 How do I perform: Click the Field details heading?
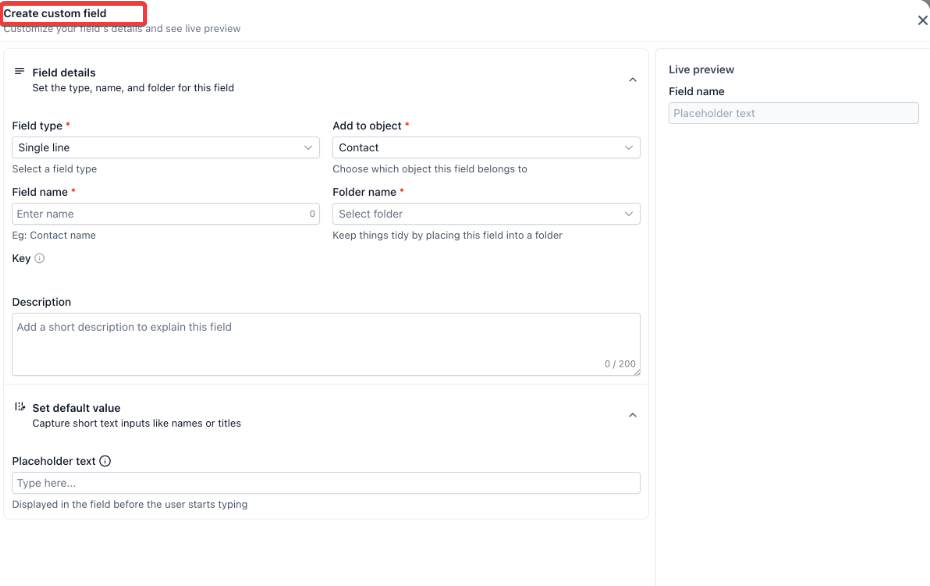coord(64,73)
